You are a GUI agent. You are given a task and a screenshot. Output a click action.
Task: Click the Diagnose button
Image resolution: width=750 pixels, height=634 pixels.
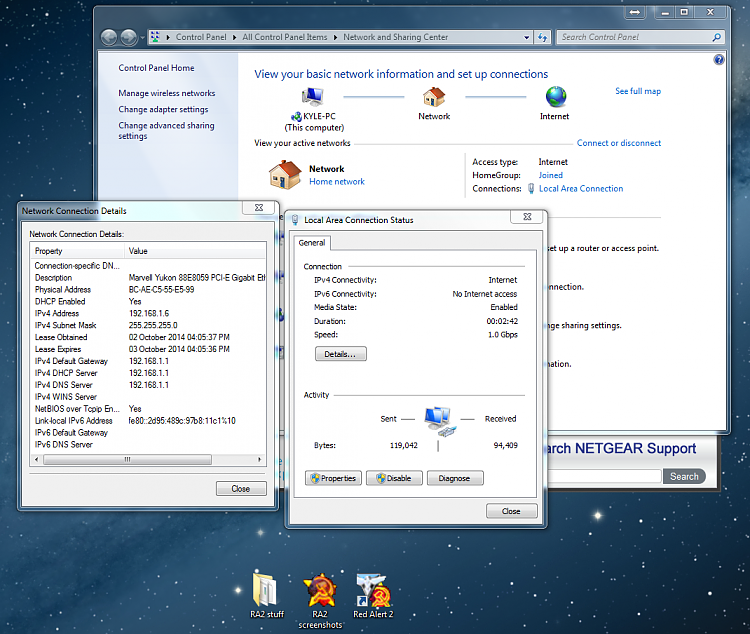coord(455,478)
